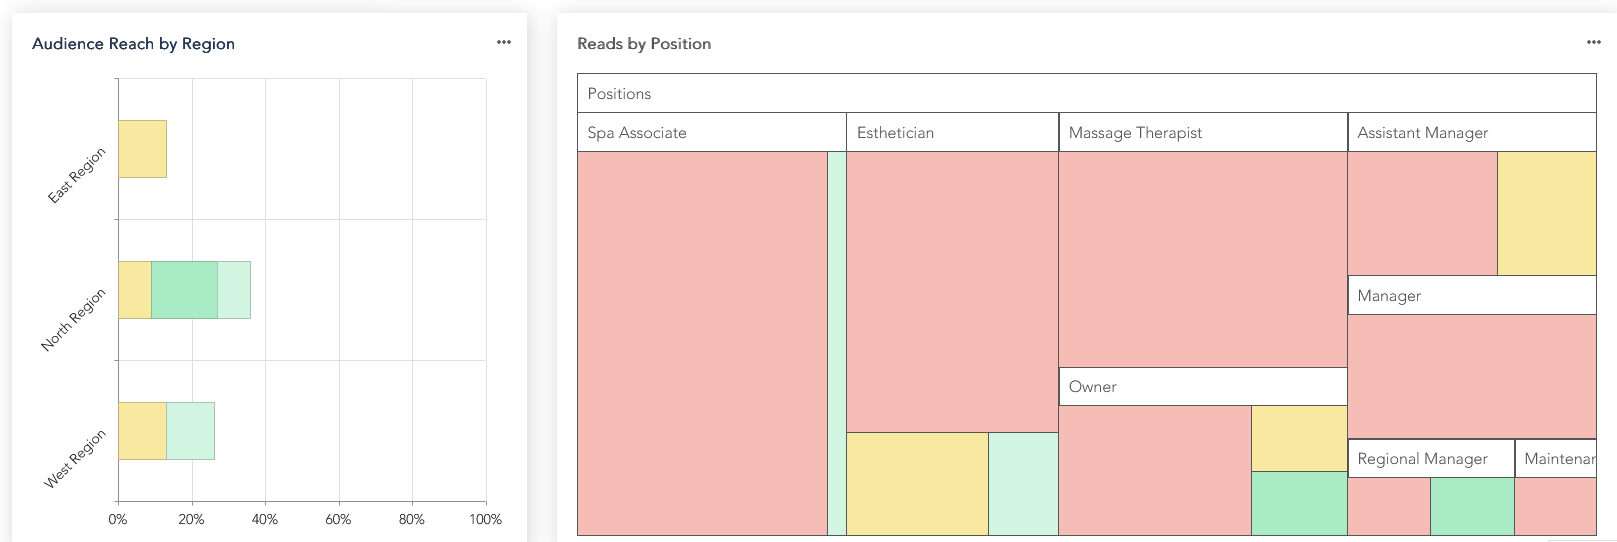The image size is (1617, 542).
Task: Click the large pink Spa Associate block
Action: click(x=702, y=343)
